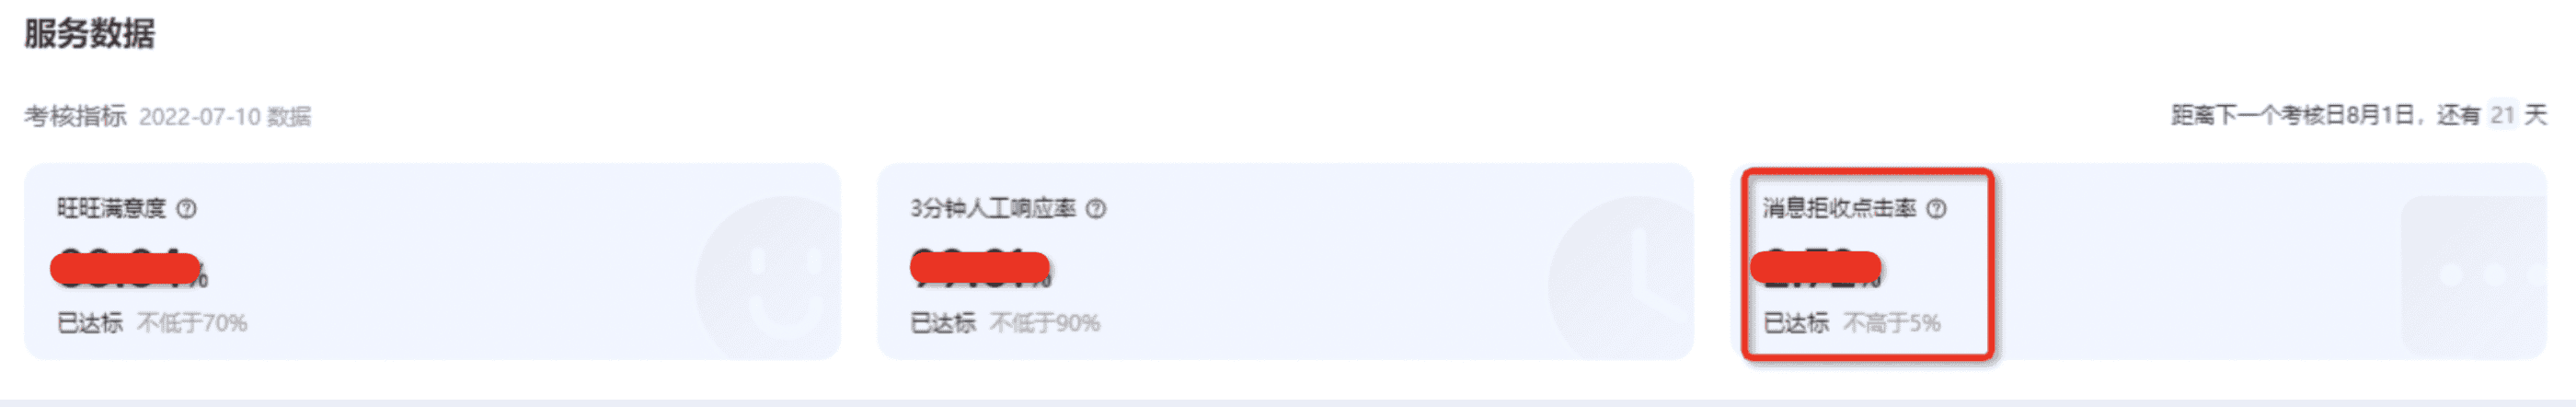Screen dimensions: 2576x407
Task: Select the 消息拒收点击率 metric label
Action: pyautogui.click(x=1839, y=209)
